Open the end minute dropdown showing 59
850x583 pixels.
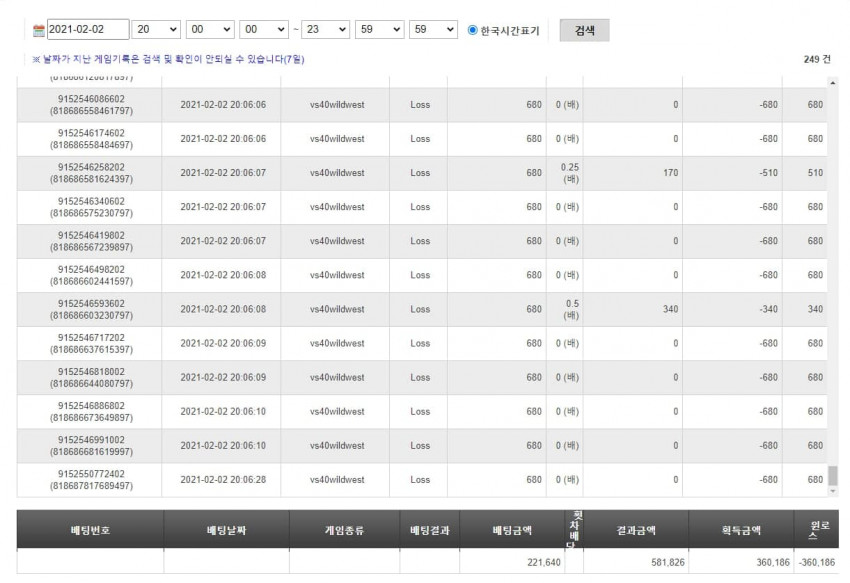pos(379,29)
